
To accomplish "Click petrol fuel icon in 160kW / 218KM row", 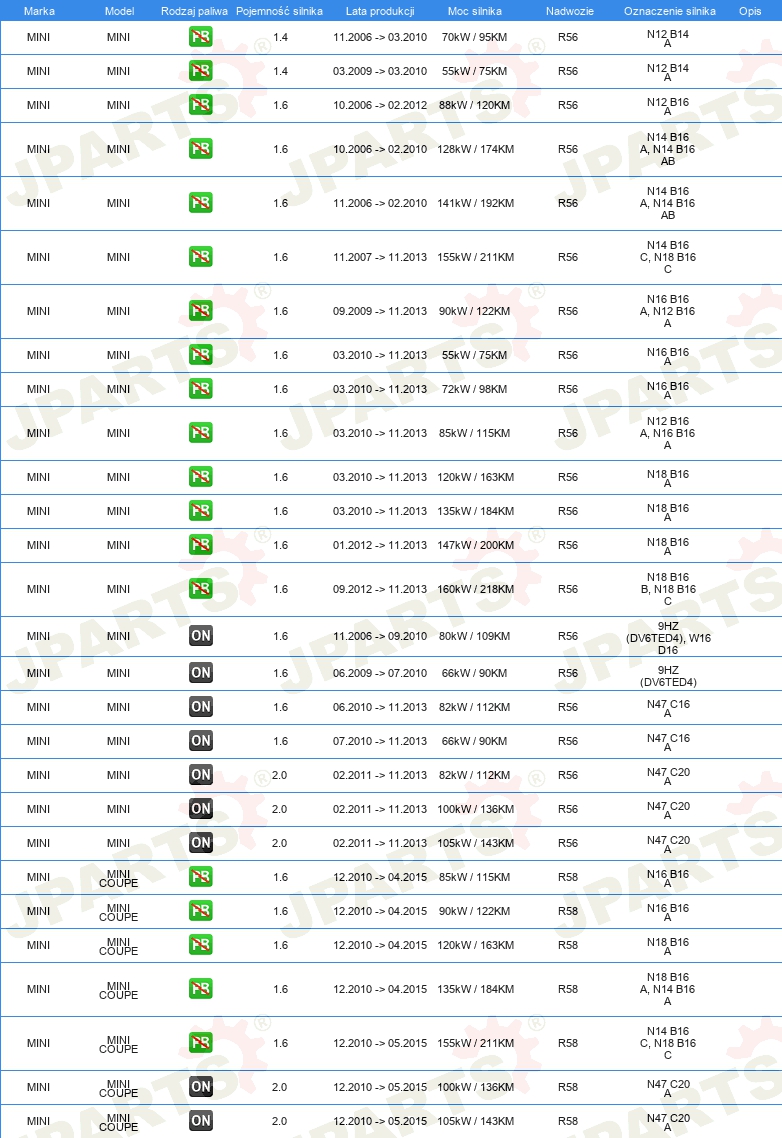I will click(200, 589).
